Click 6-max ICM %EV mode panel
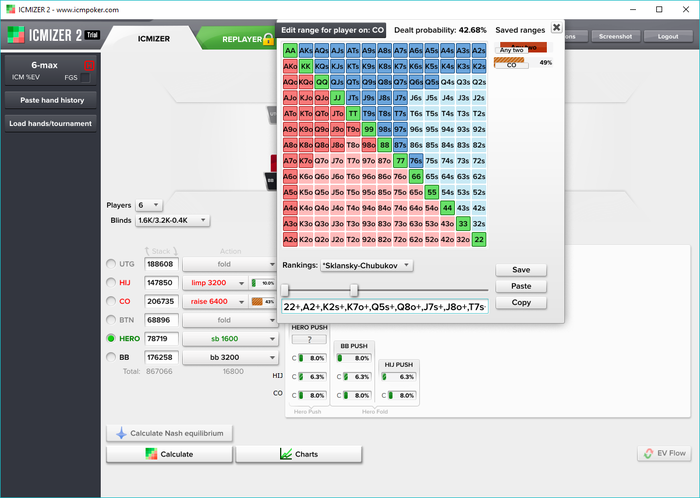 (x=50, y=71)
